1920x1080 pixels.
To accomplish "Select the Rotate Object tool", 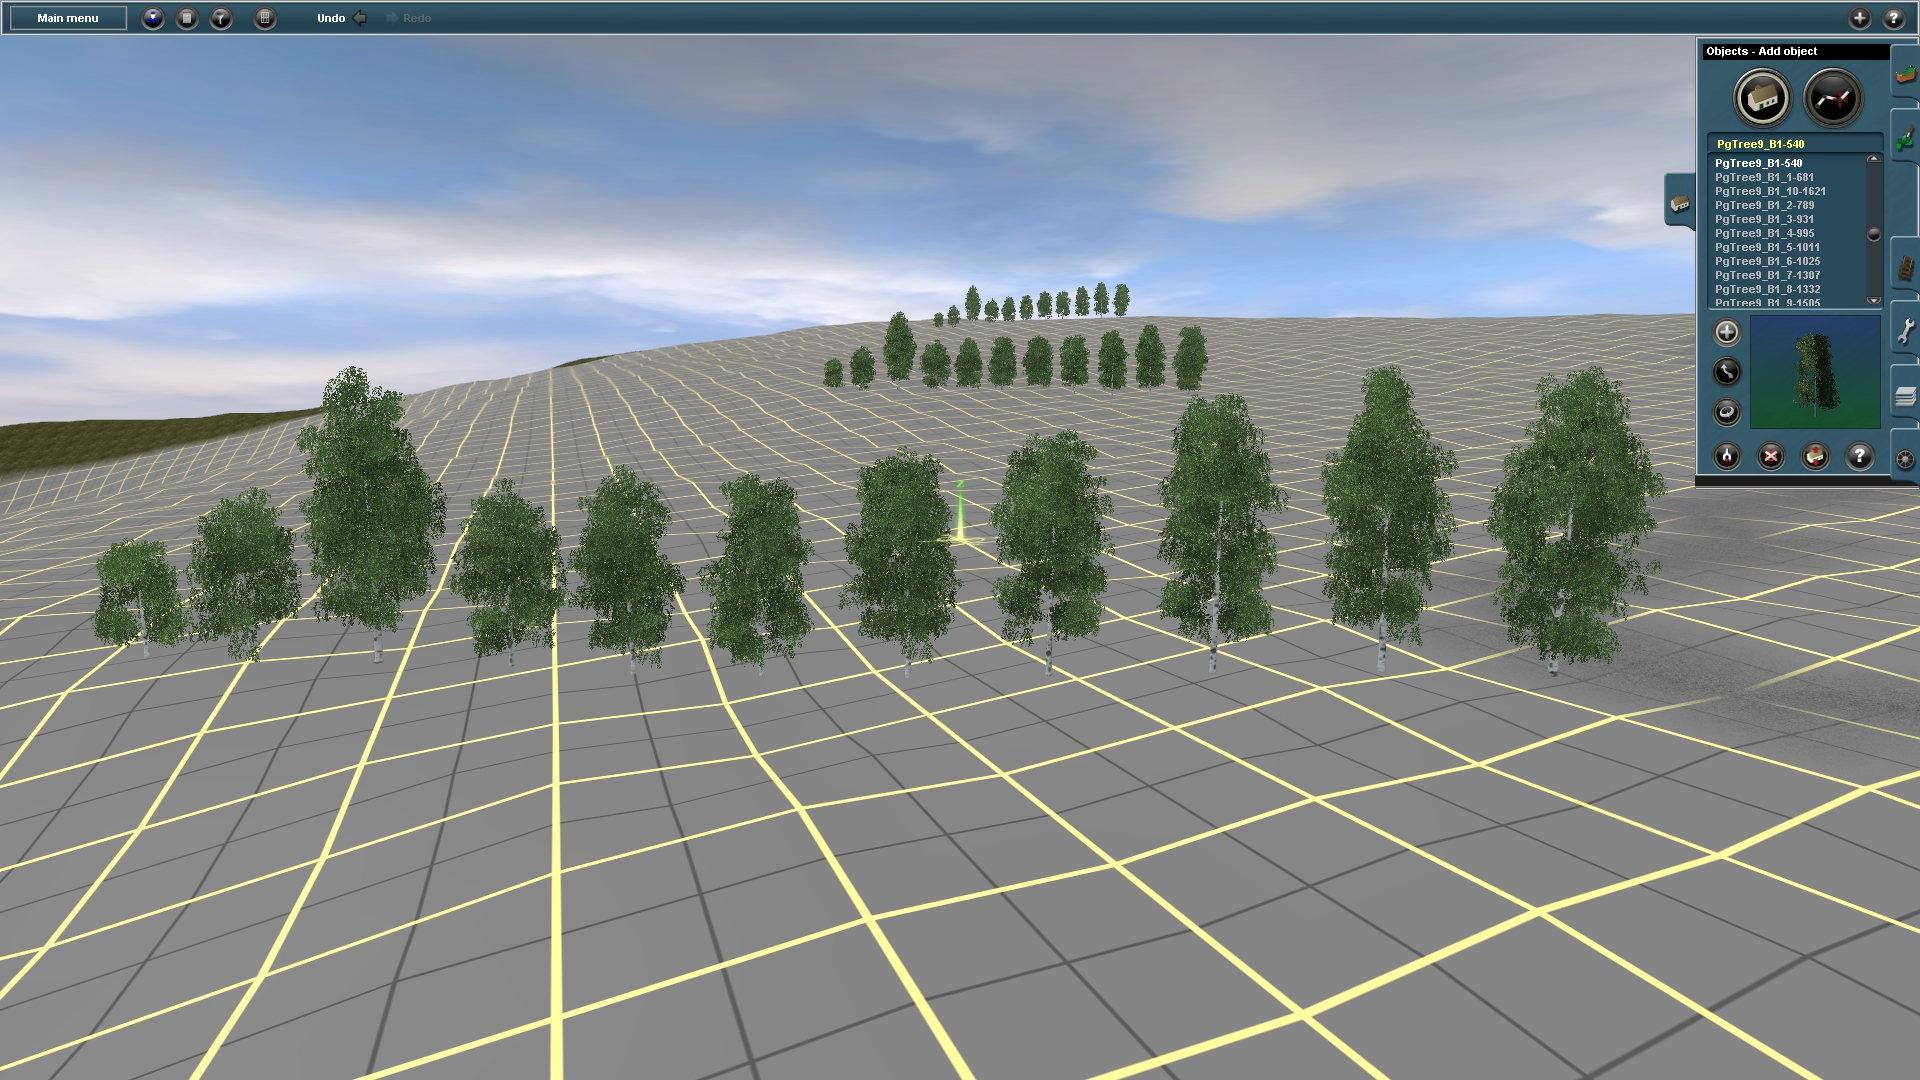I will 1727,412.
